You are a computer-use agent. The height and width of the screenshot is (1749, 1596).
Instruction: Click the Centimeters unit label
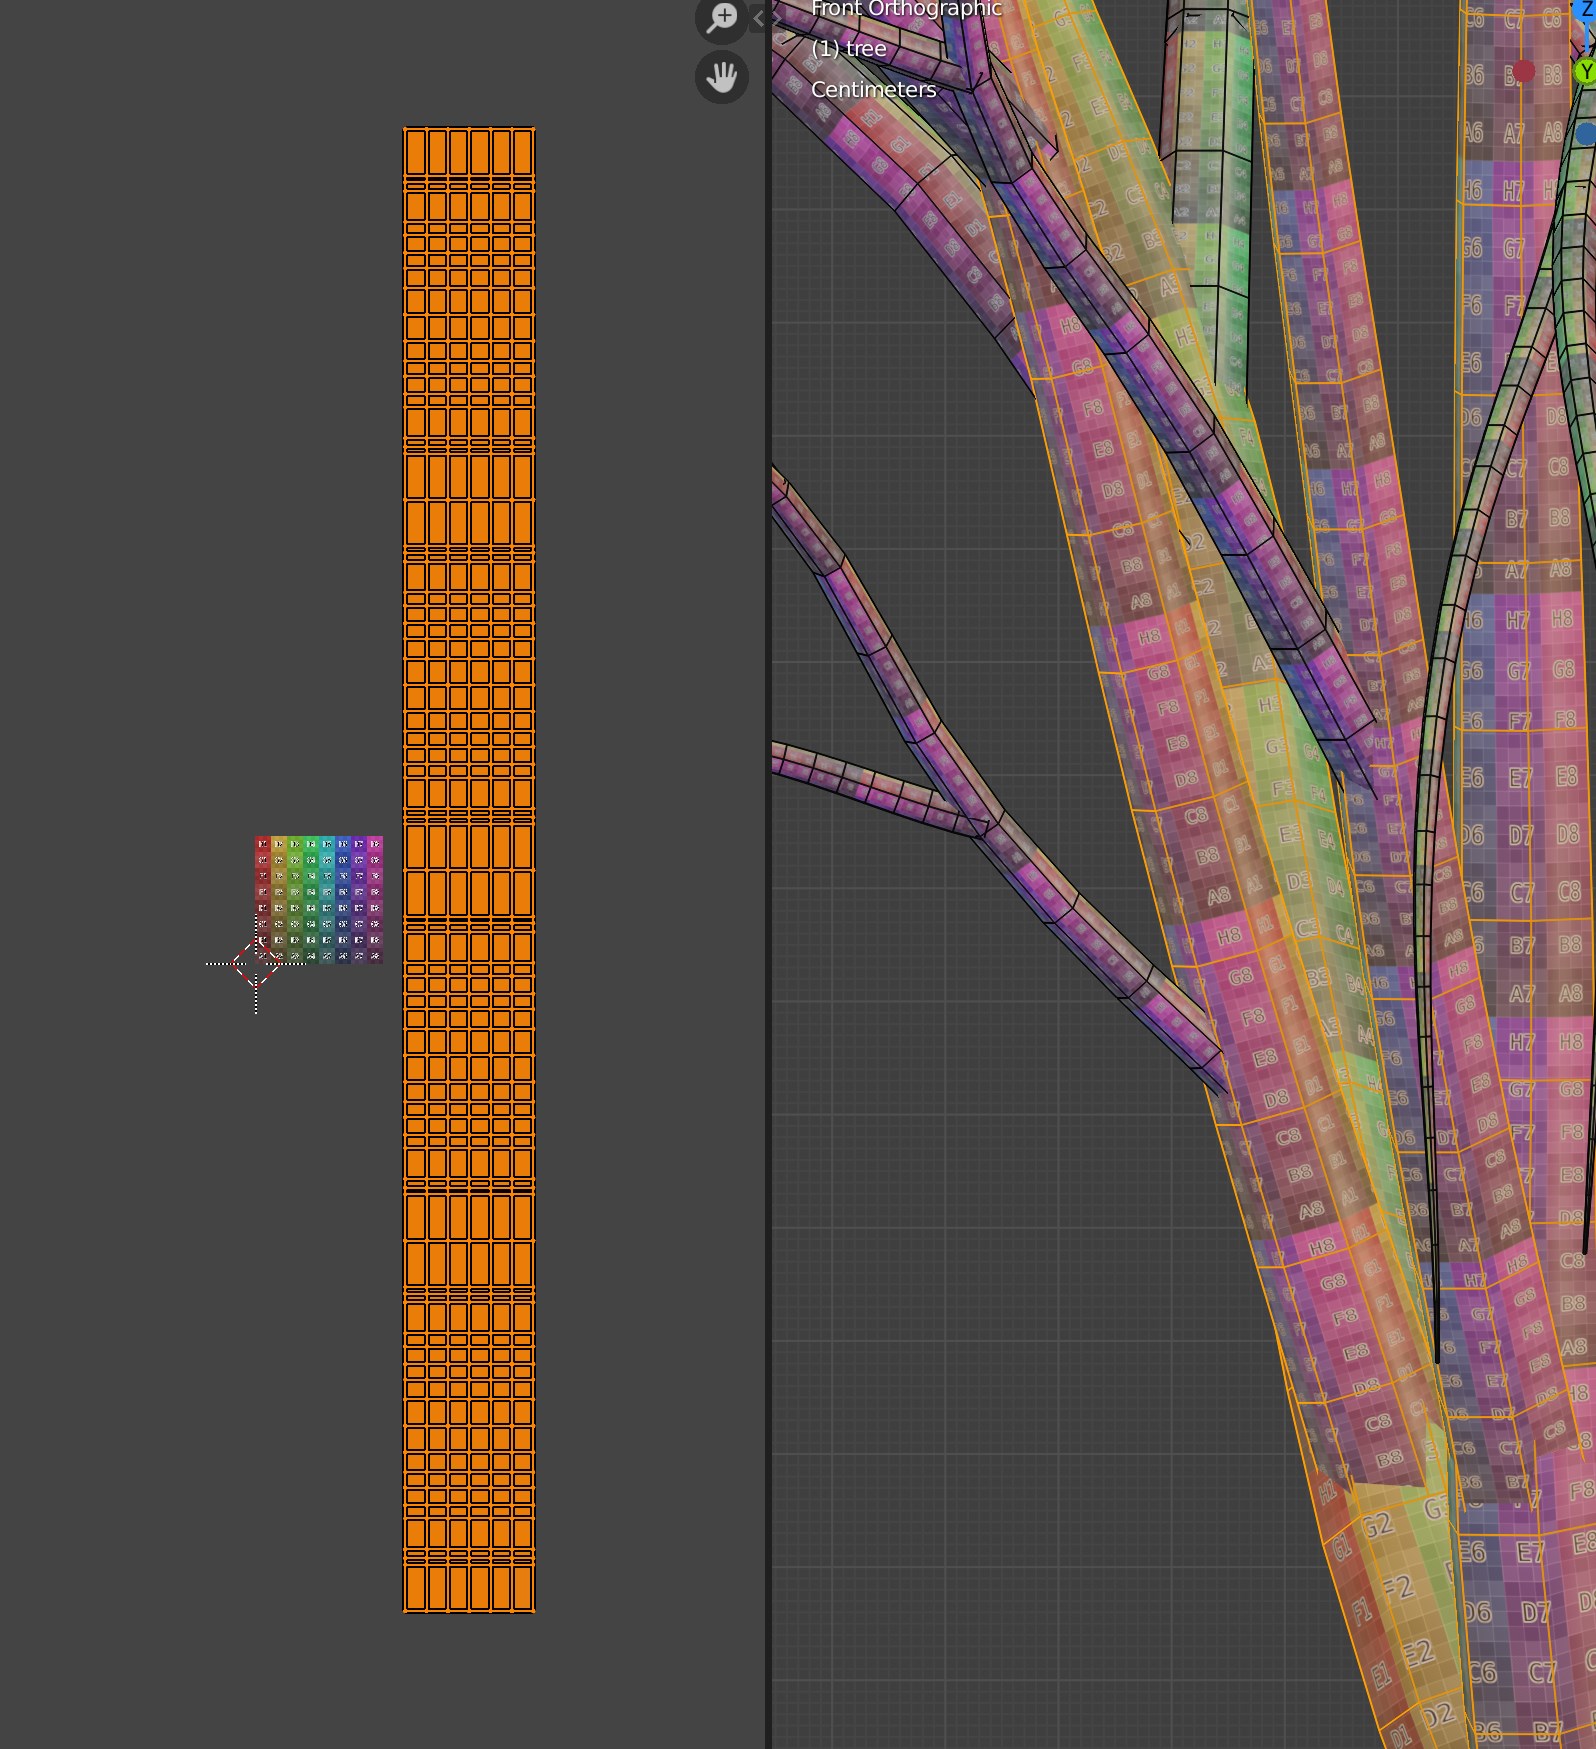click(873, 89)
